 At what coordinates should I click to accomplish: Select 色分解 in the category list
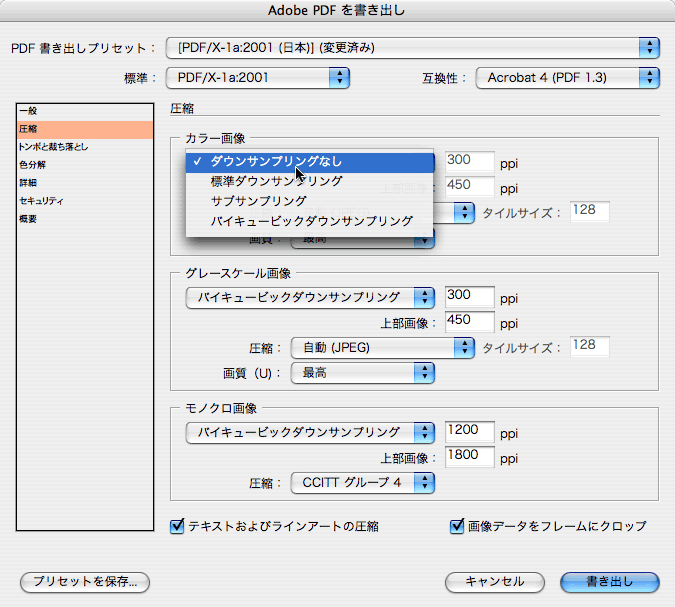(85, 165)
